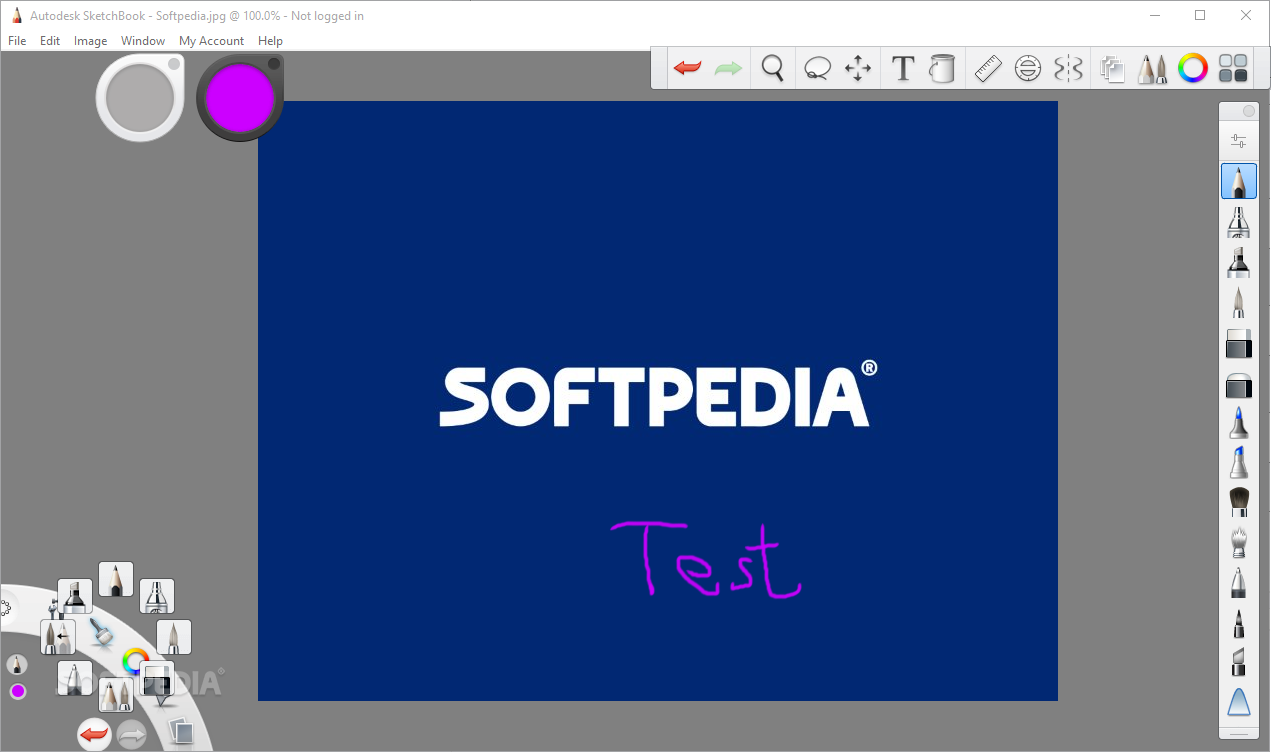This screenshot has width=1271, height=752.
Task: Select the Paintbrush in right palette
Action: (x=1239, y=302)
